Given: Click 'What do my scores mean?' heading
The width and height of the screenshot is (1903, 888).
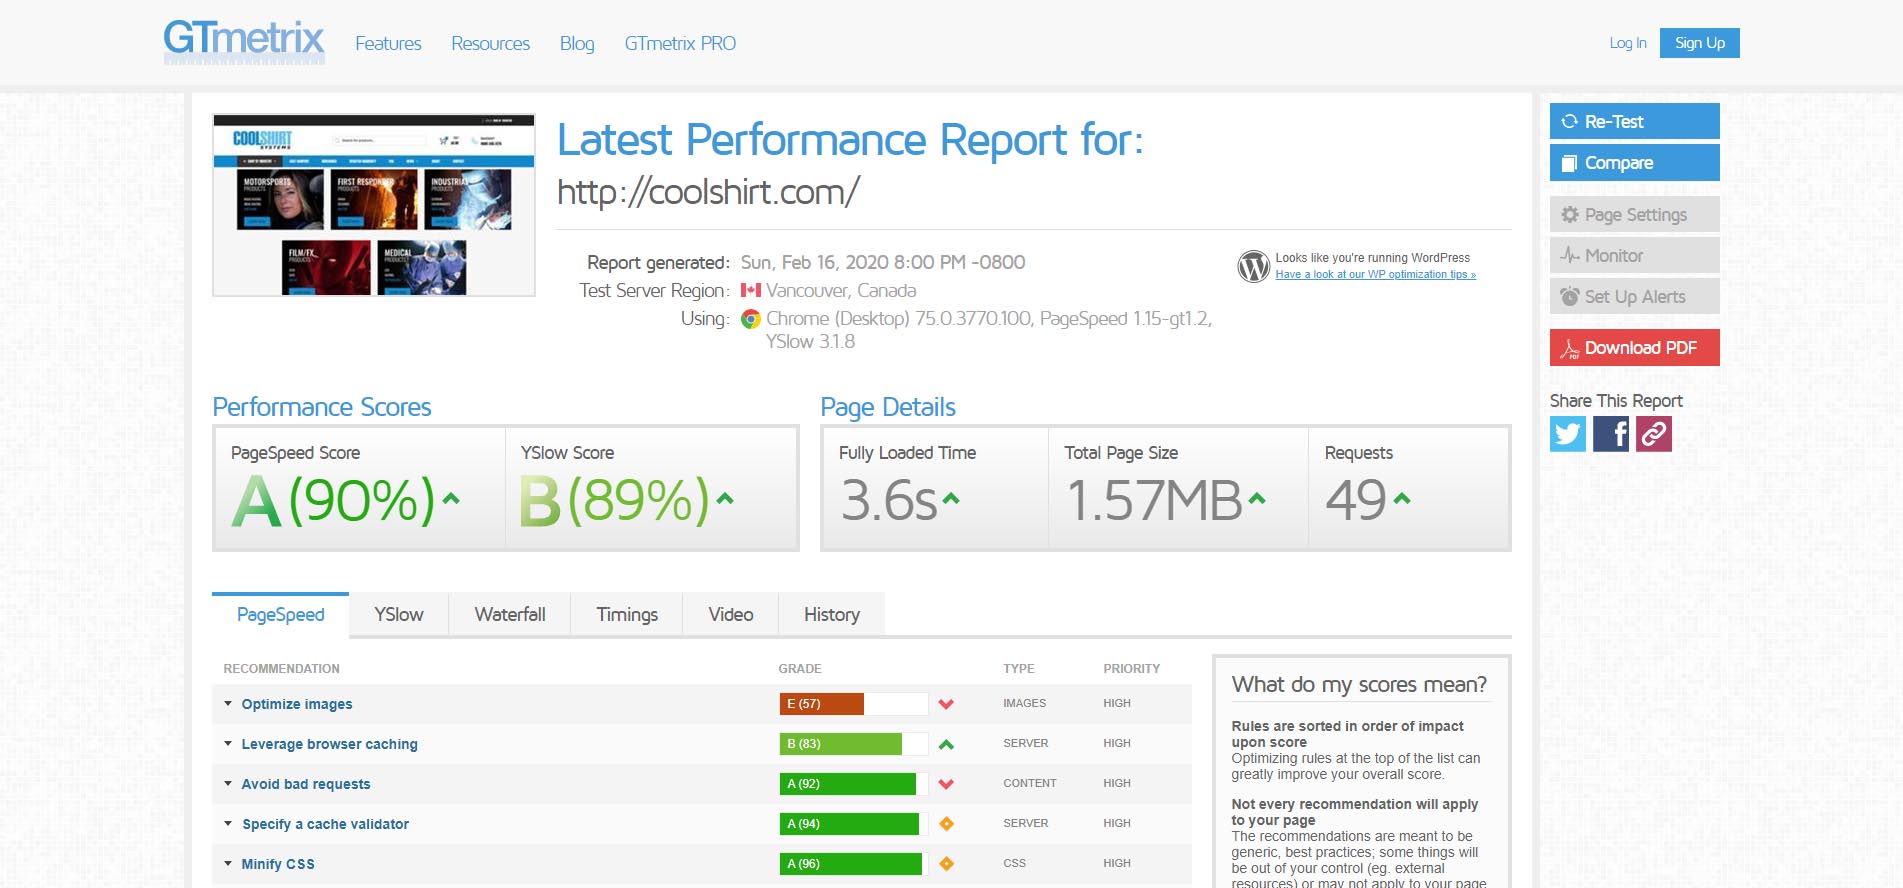Looking at the screenshot, I should pos(1359,685).
